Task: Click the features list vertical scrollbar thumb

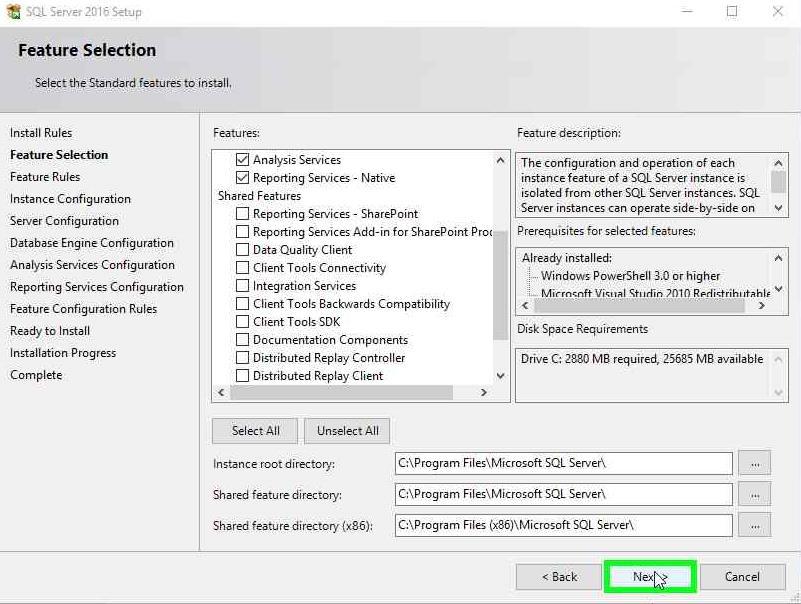Action: coord(501,285)
